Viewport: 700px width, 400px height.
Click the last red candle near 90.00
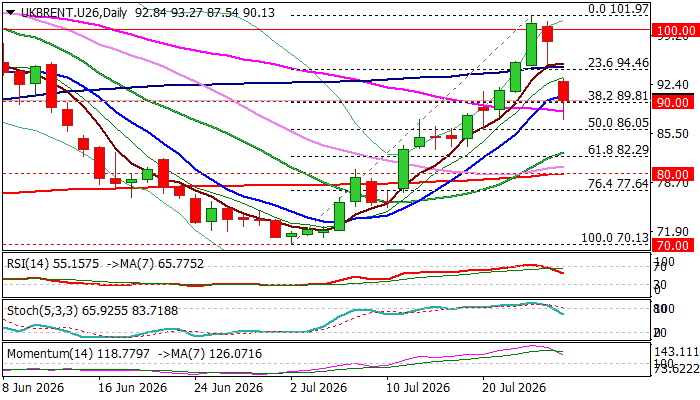point(563,91)
